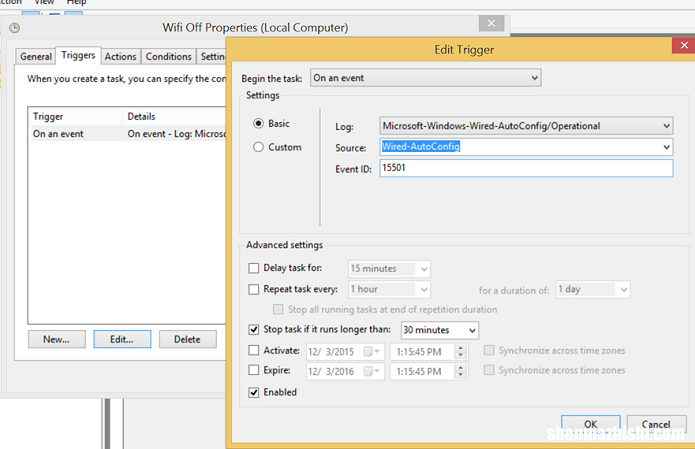Tick the Expire checkbox
695x449 pixels.
click(254, 370)
